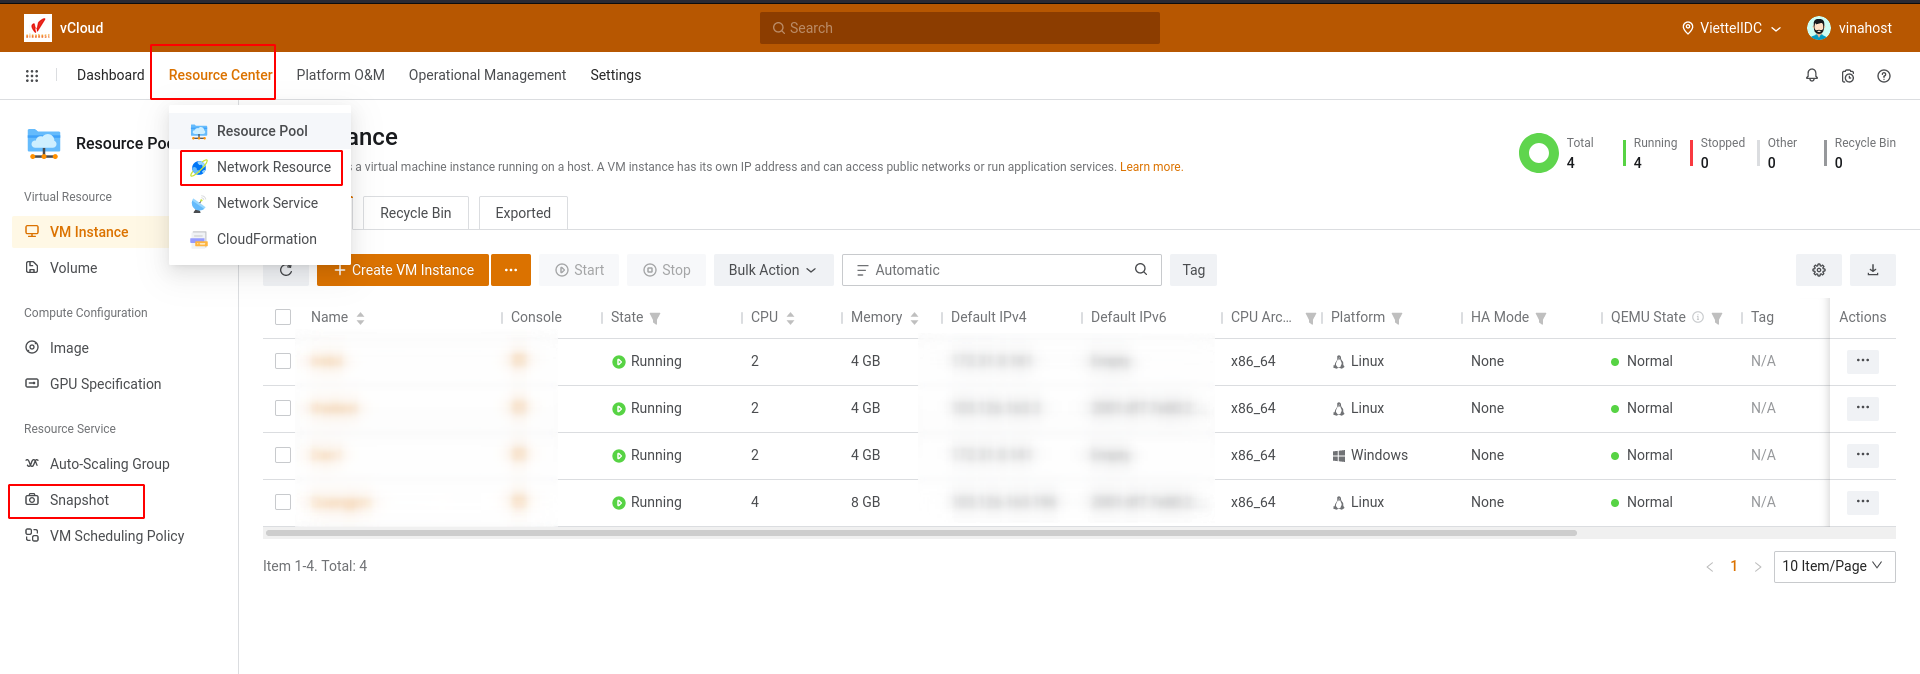The image size is (1920, 674).
Task: Refresh the VM instance list
Action: (286, 270)
